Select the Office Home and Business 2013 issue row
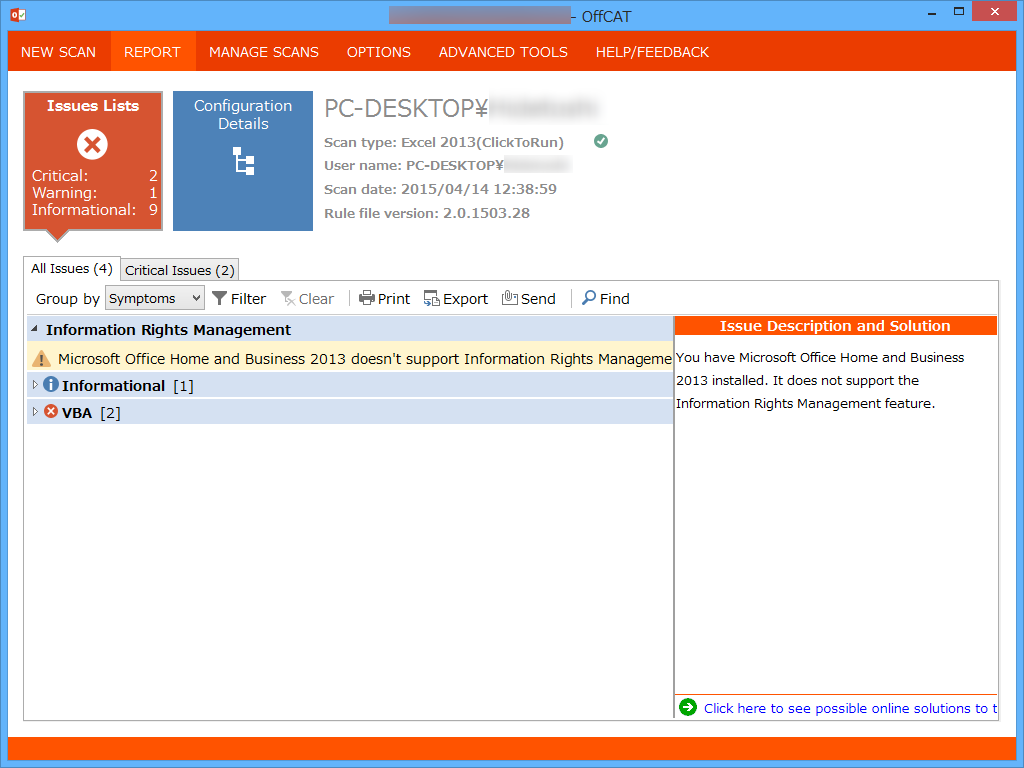1024x768 pixels. (x=350, y=359)
